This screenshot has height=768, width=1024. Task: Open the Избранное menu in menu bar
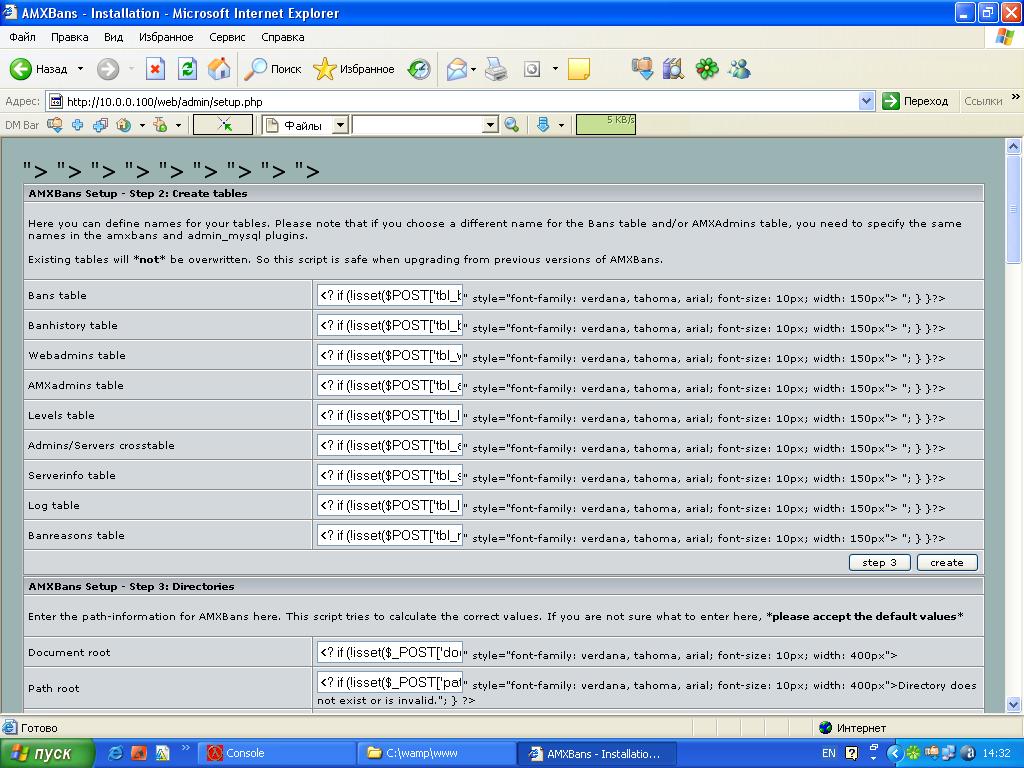(x=166, y=37)
